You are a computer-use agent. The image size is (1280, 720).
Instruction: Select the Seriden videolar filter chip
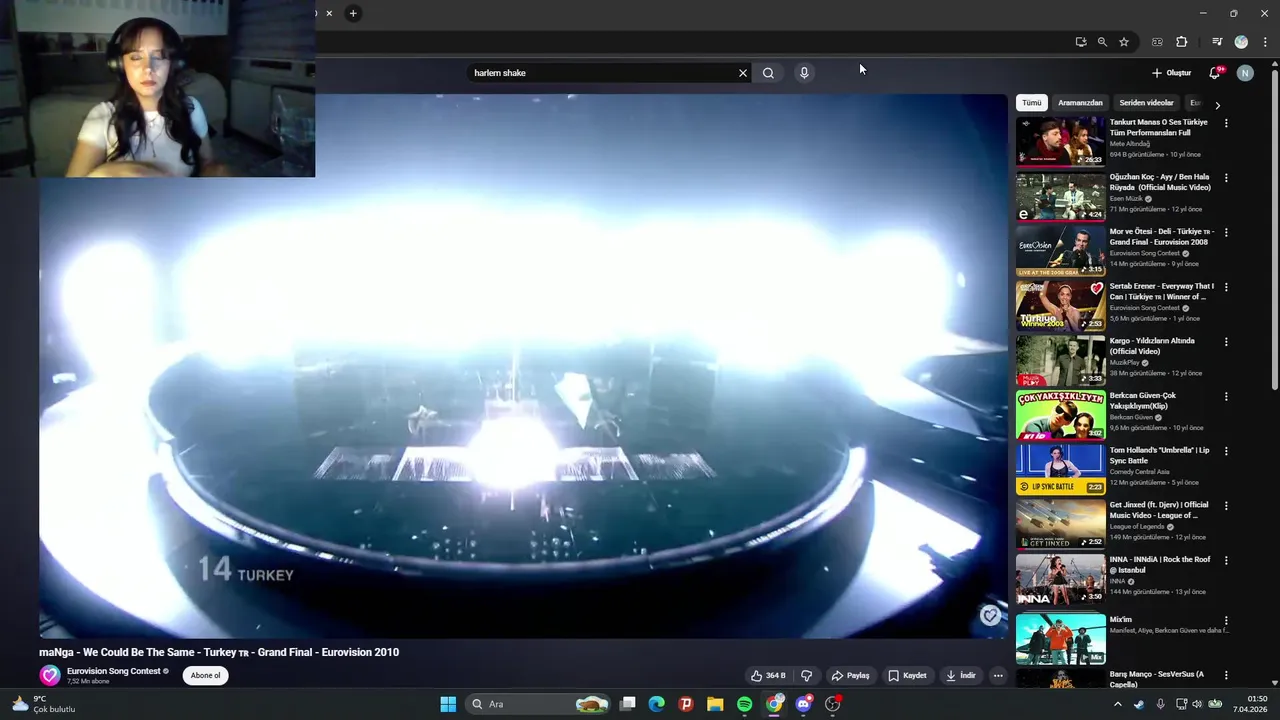pos(1147,103)
